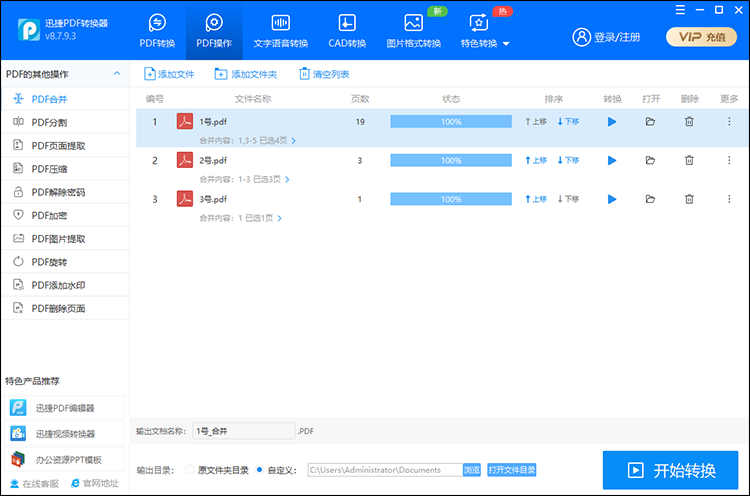The width and height of the screenshot is (750, 496).
Task: Delete 2号.pdf with trash icon
Action: click(689, 160)
